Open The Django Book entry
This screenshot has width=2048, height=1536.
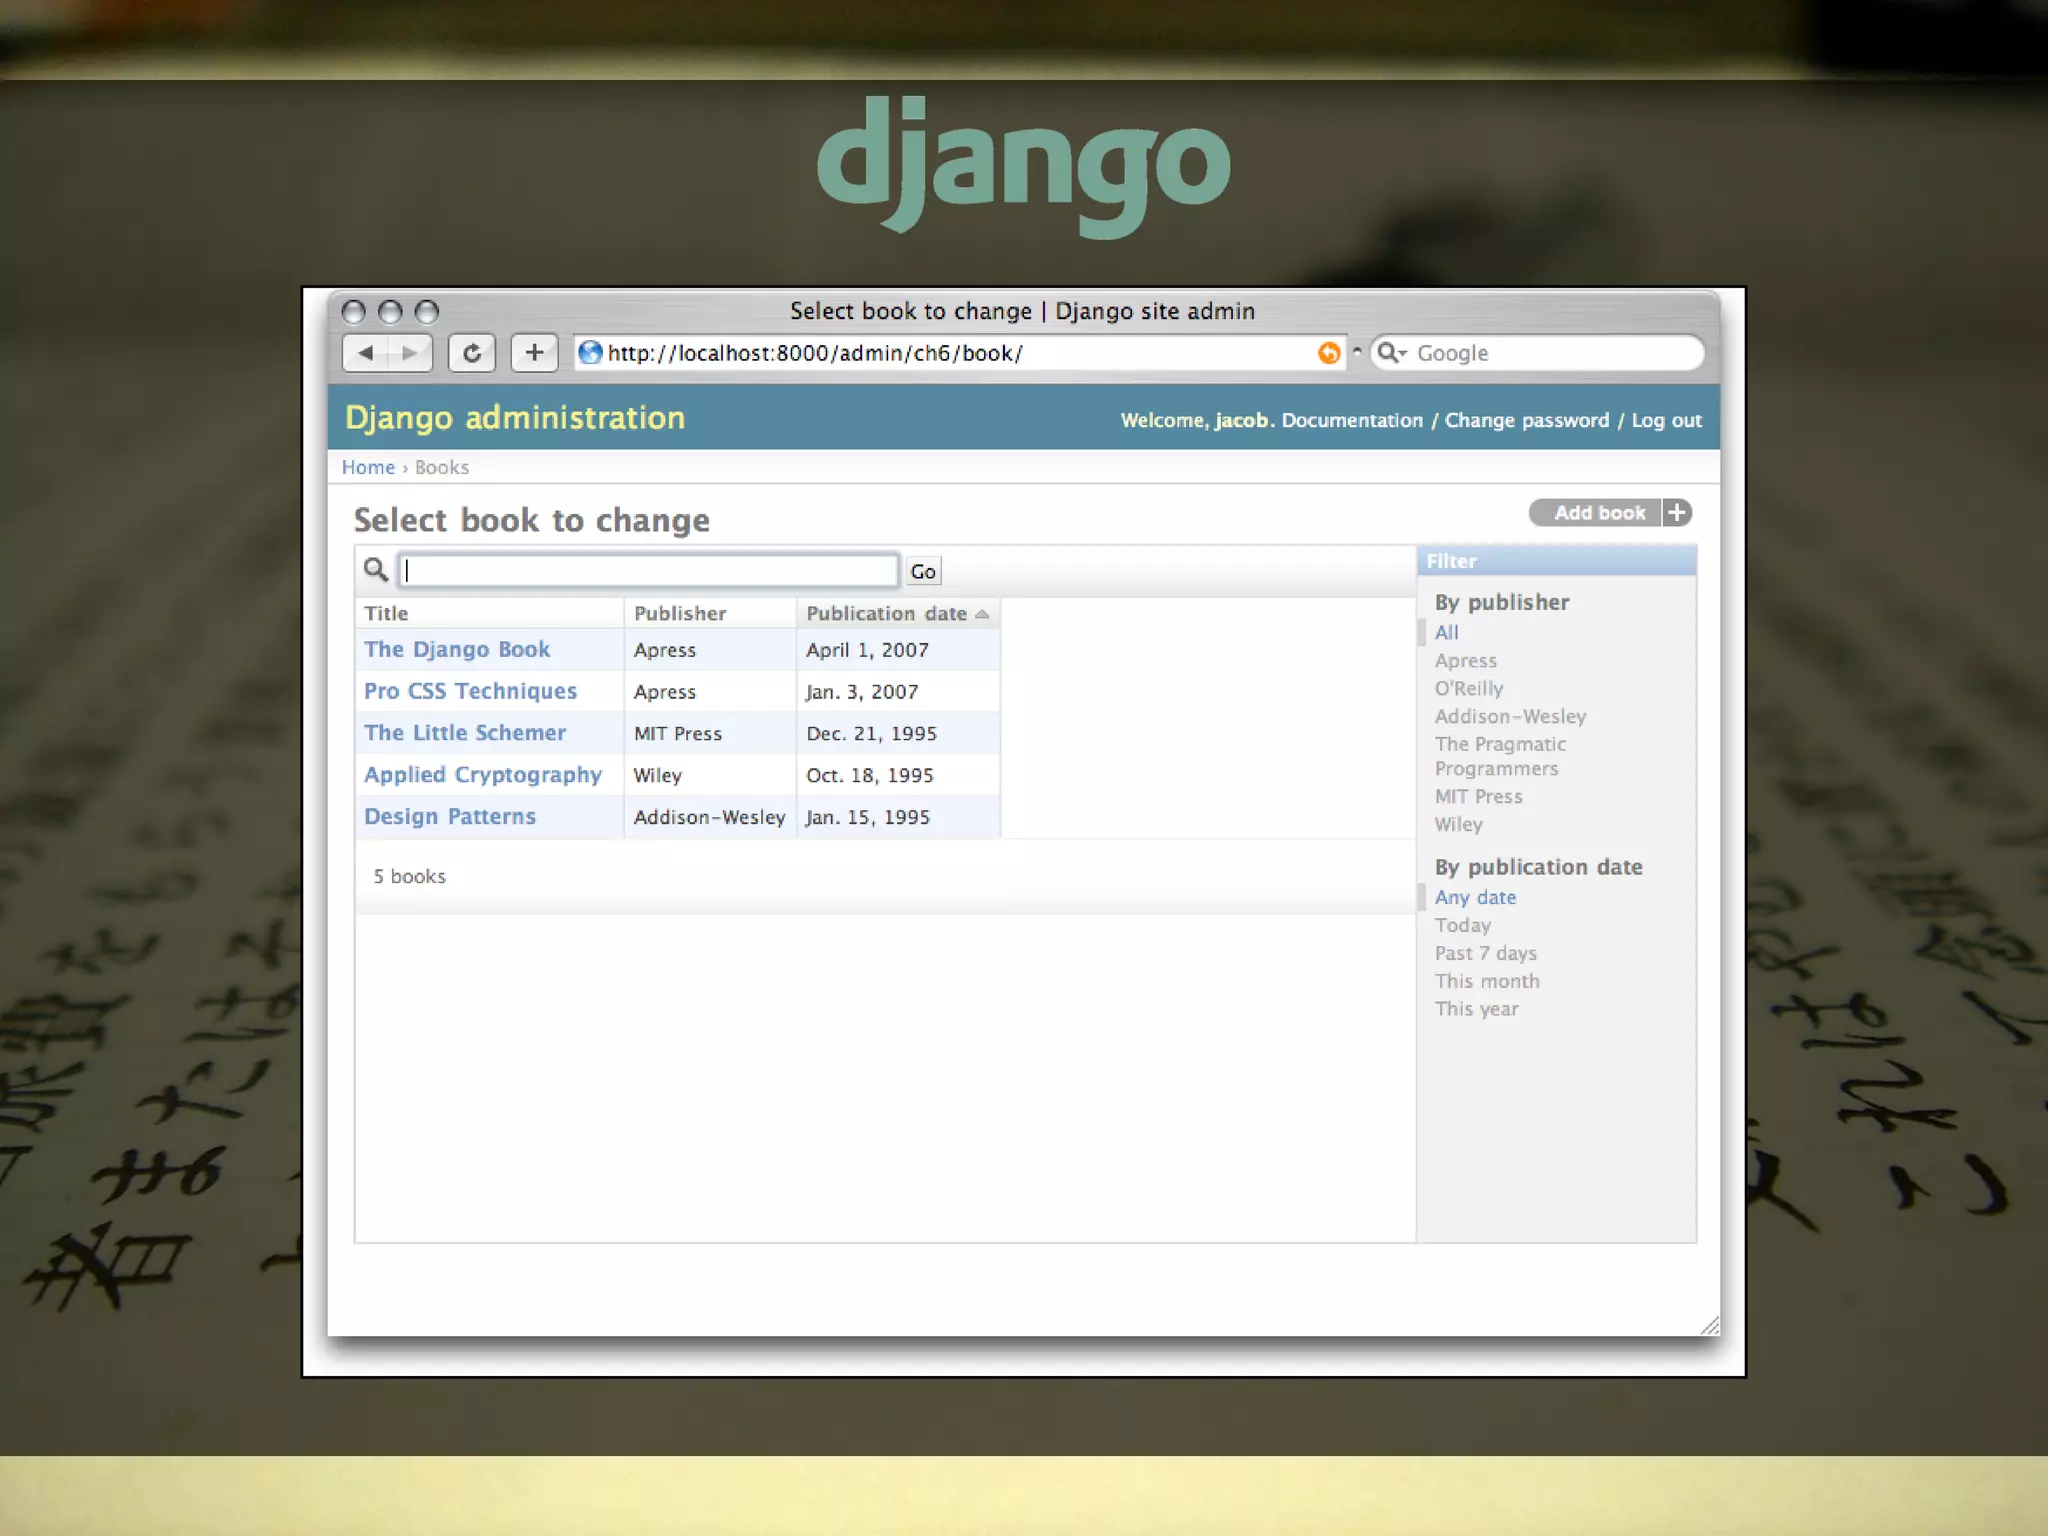tap(456, 649)
